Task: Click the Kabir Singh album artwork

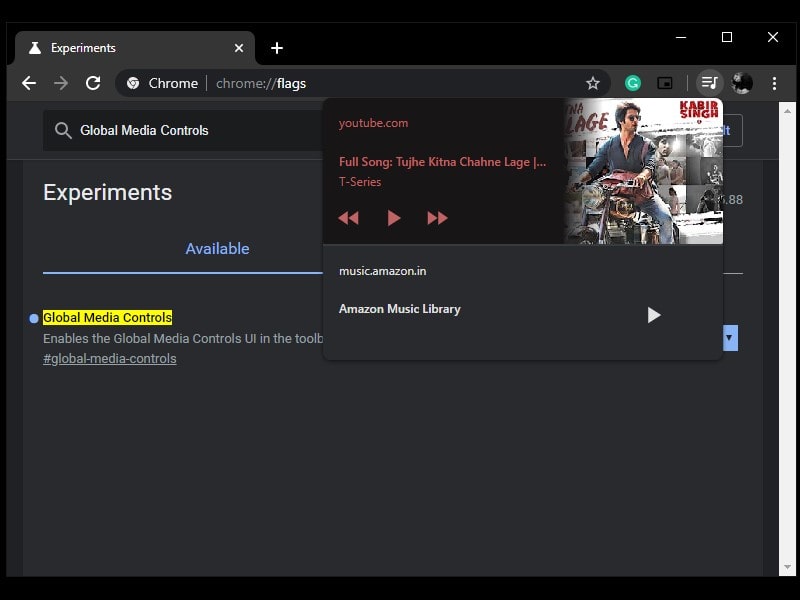Action: [643, 171]
